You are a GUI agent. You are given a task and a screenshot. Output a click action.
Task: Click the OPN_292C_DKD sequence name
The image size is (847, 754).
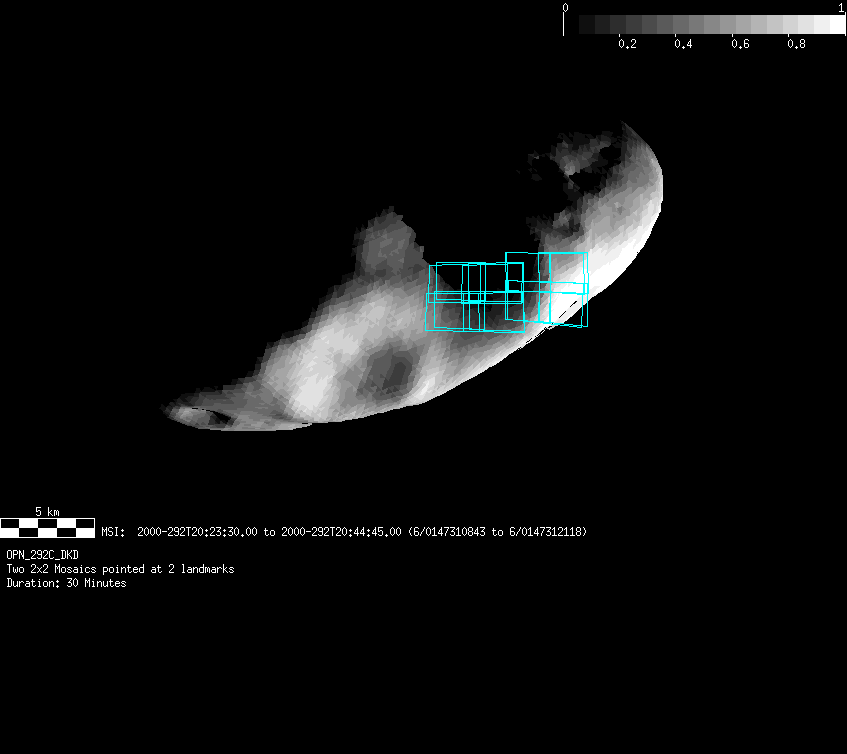click(x=43, y=554)
